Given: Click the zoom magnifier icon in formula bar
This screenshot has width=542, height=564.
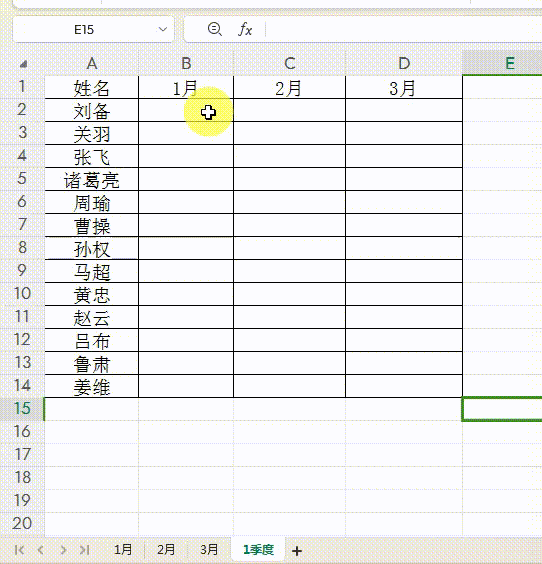Looking at the screenshot, I should [x=214, y=29].
